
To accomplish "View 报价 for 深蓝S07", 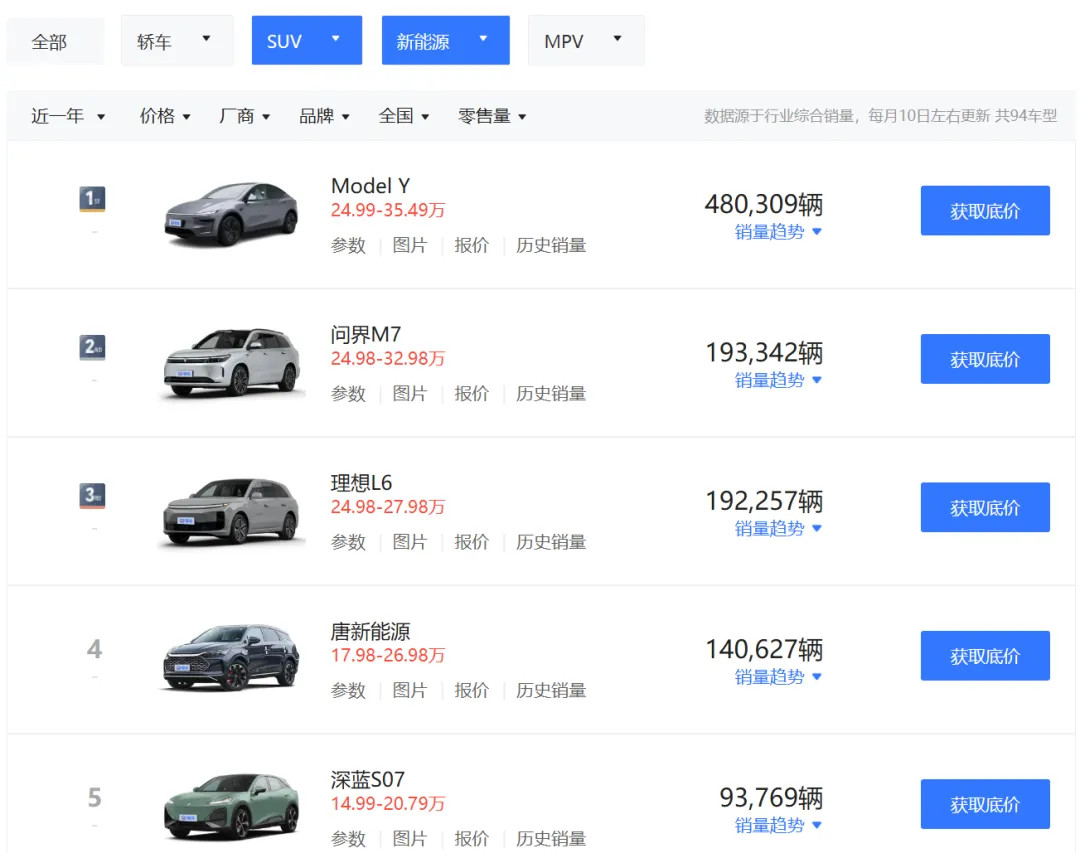I will [x=472, y=839].
